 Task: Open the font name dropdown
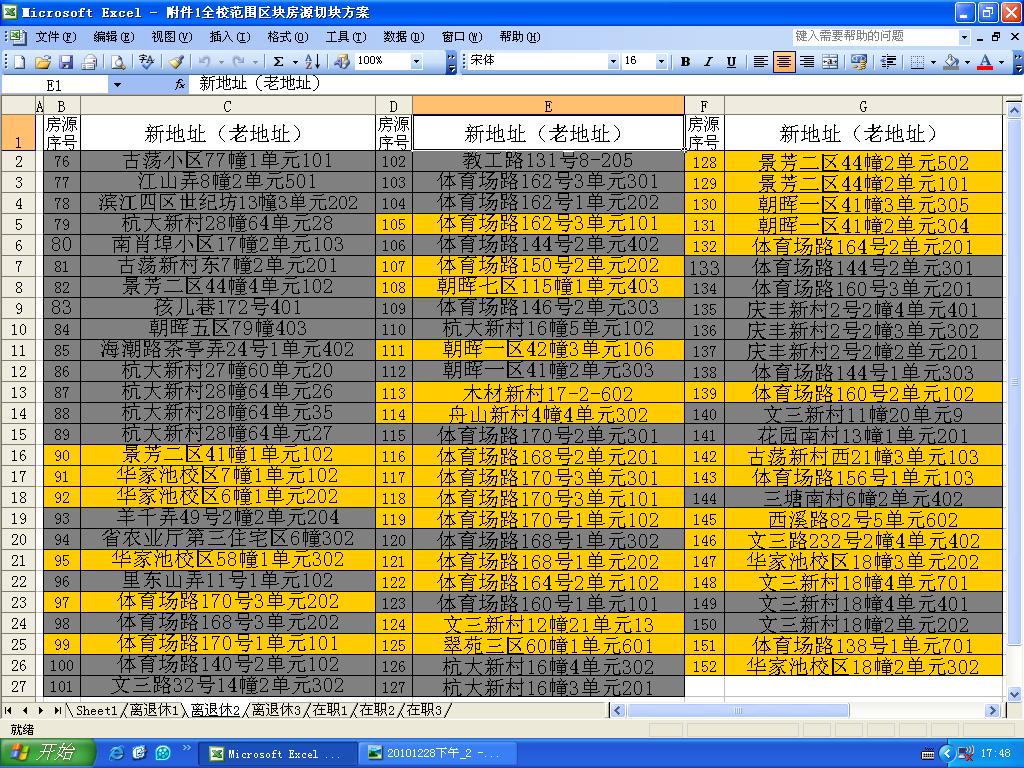(x=613, y=61)
